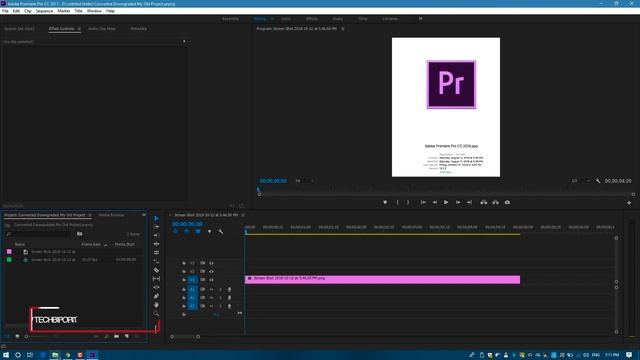This screenshot has height=360, width=640.
Task: Step back one frame
Action: (435, 202)
